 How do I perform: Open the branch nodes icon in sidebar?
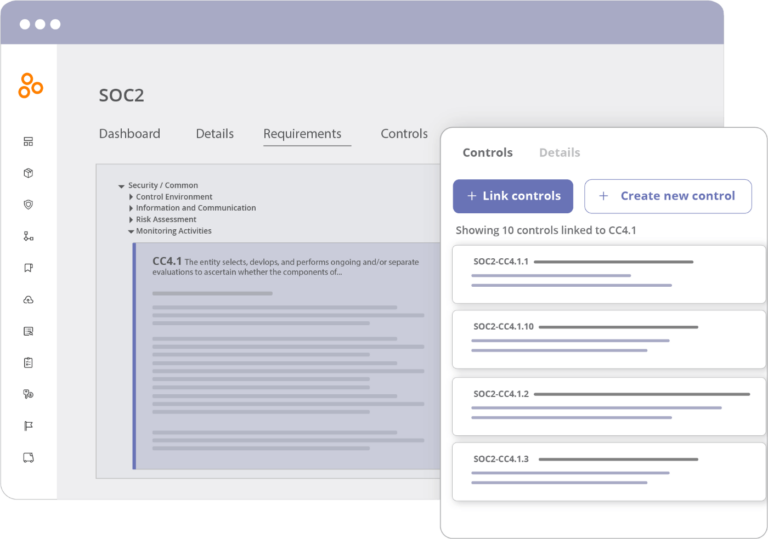coord(28,236)
